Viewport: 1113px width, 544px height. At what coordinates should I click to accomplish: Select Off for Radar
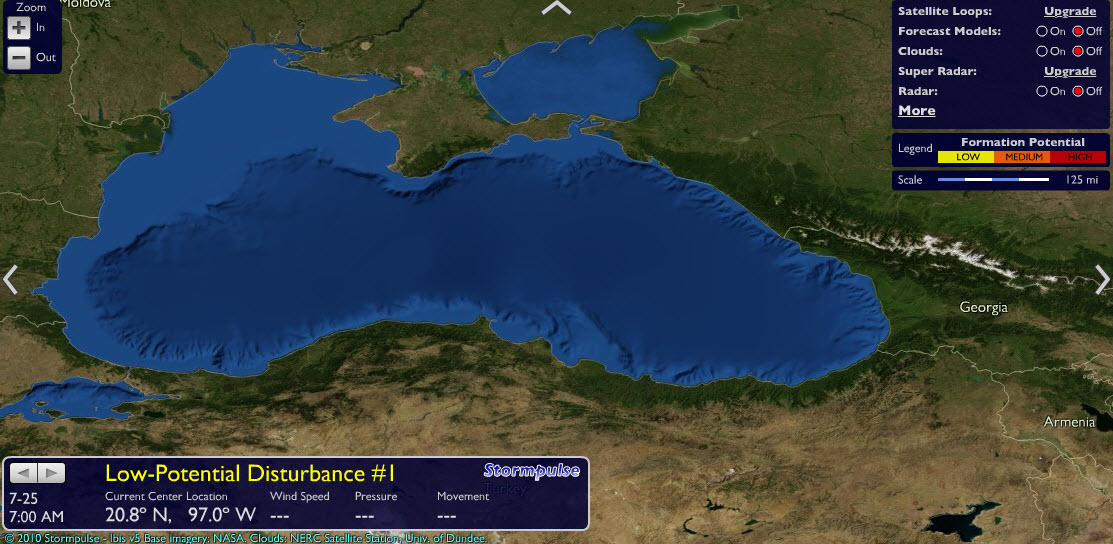[x=1078, y=91]
